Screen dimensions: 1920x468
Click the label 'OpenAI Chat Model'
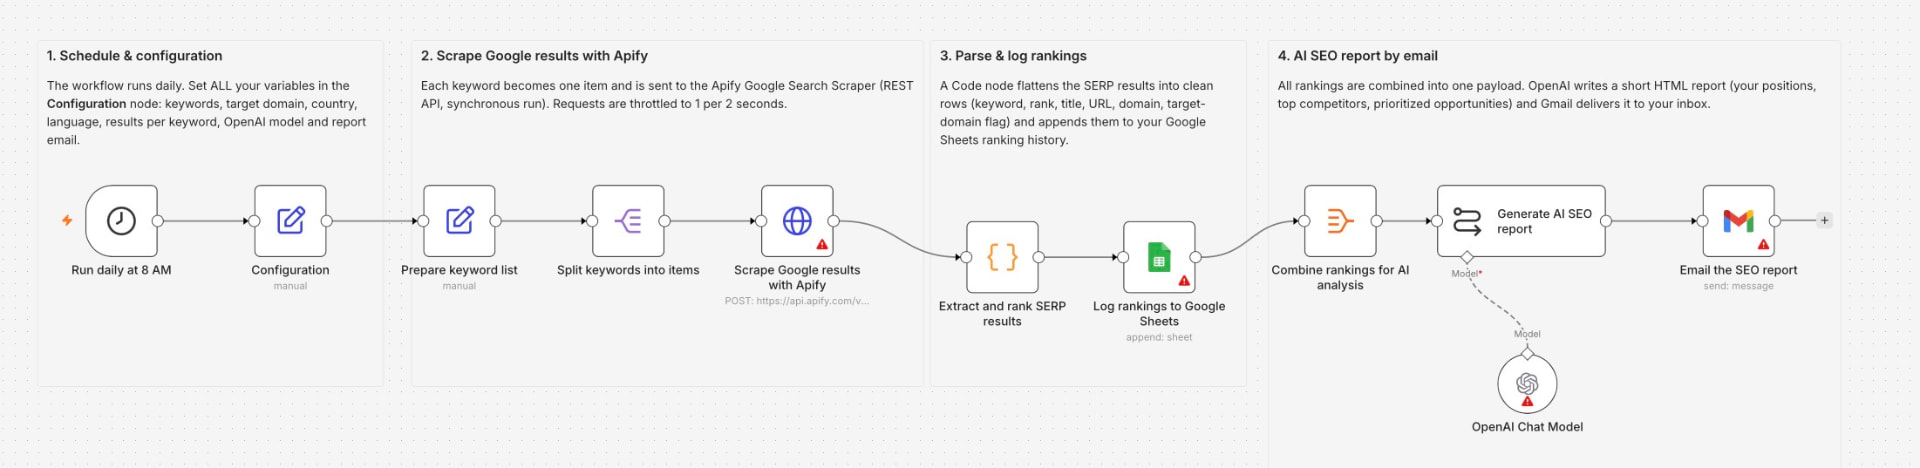click(1527, 427)
